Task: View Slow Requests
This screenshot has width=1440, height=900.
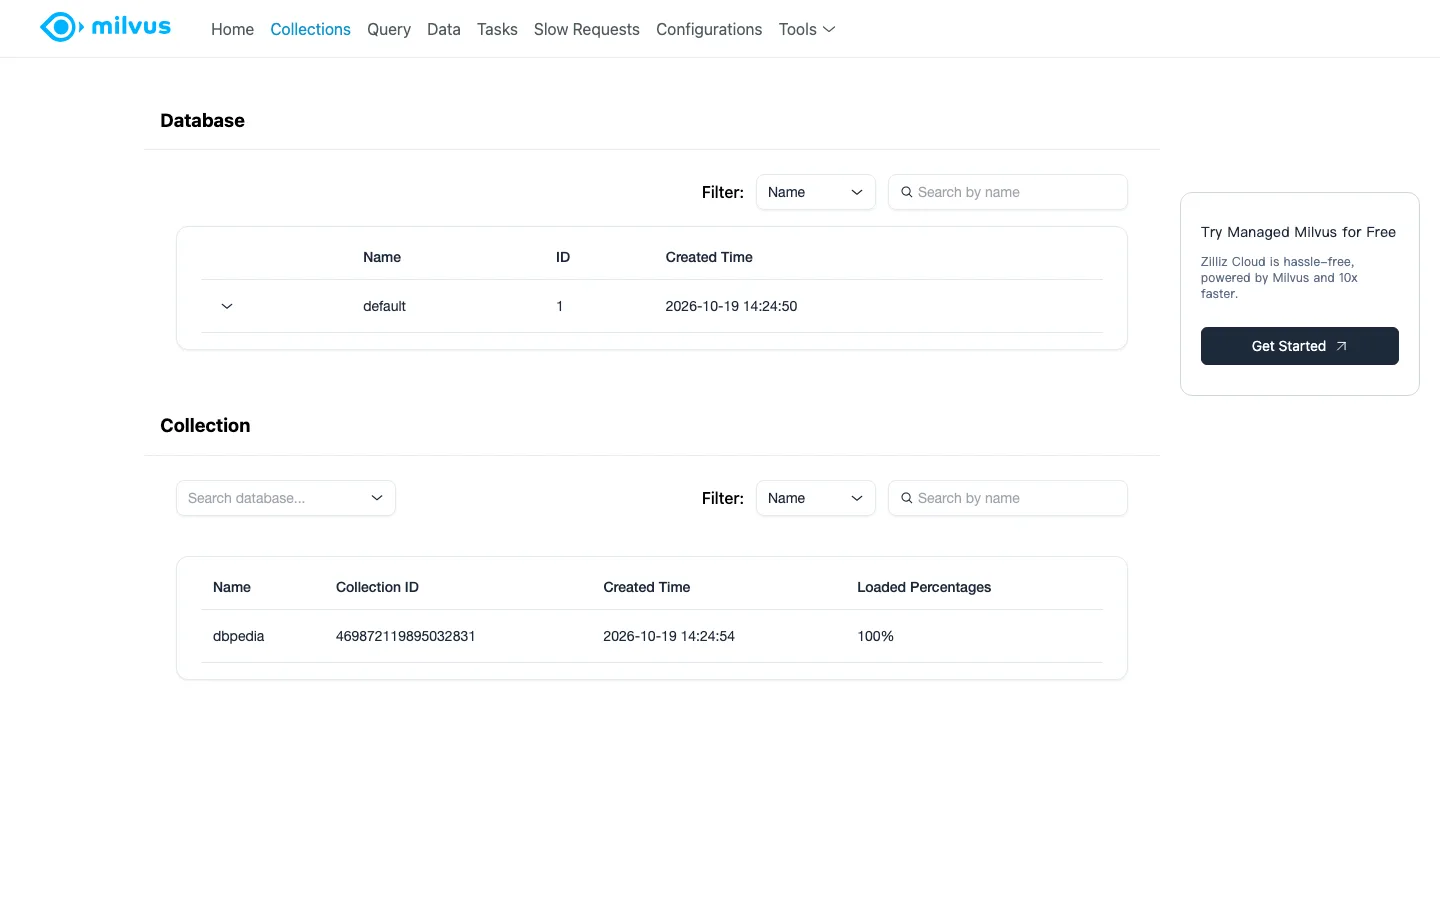Action: coord(587,29)
